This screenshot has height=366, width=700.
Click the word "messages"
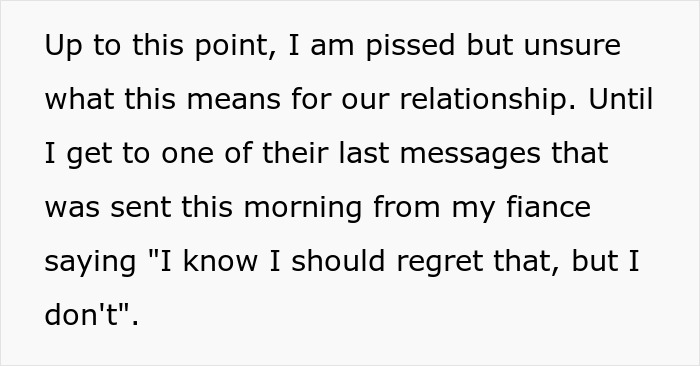click(470, 154)
